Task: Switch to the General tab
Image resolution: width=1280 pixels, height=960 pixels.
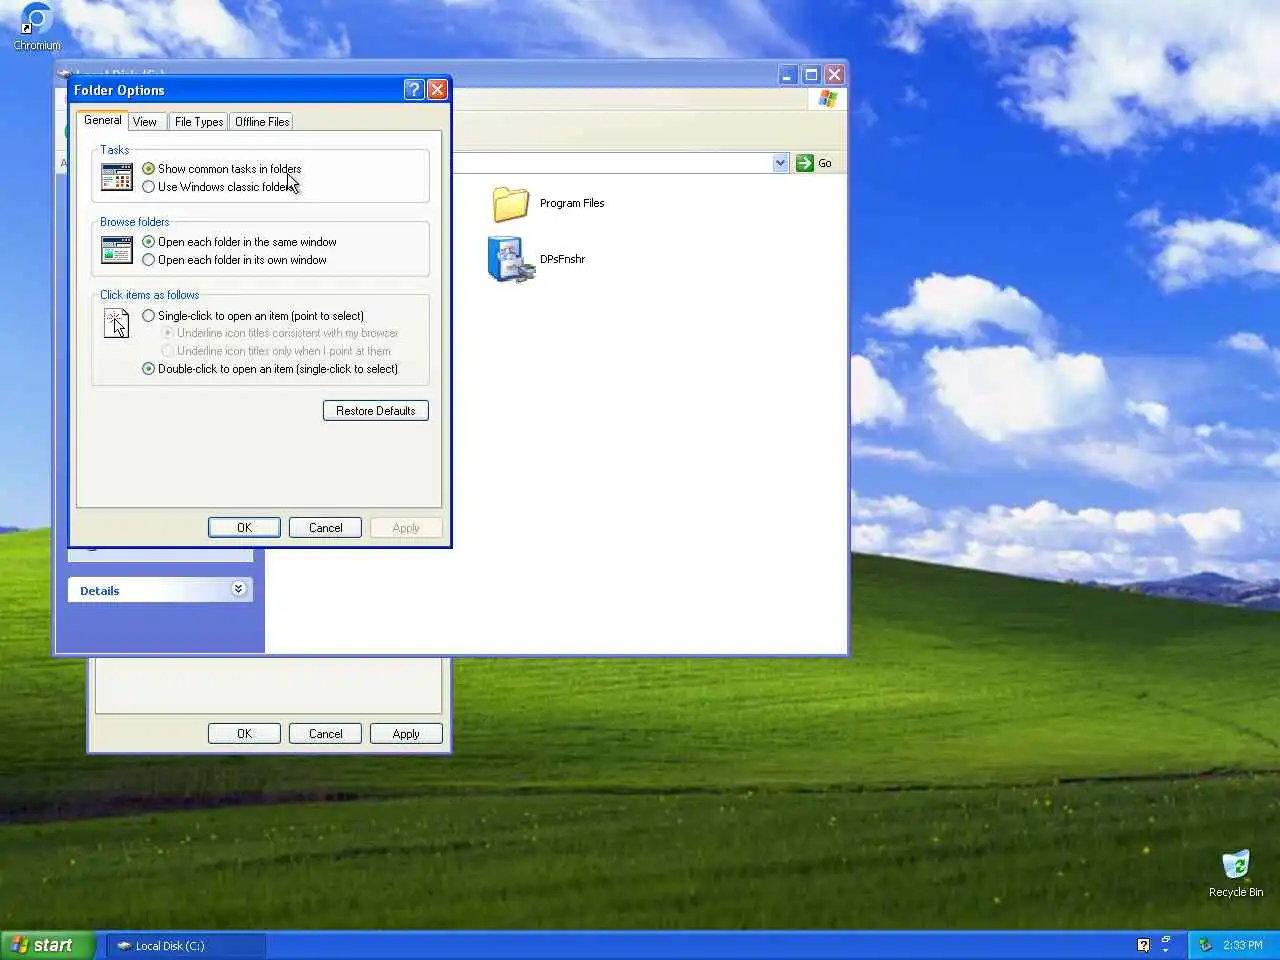Action: 102,120
